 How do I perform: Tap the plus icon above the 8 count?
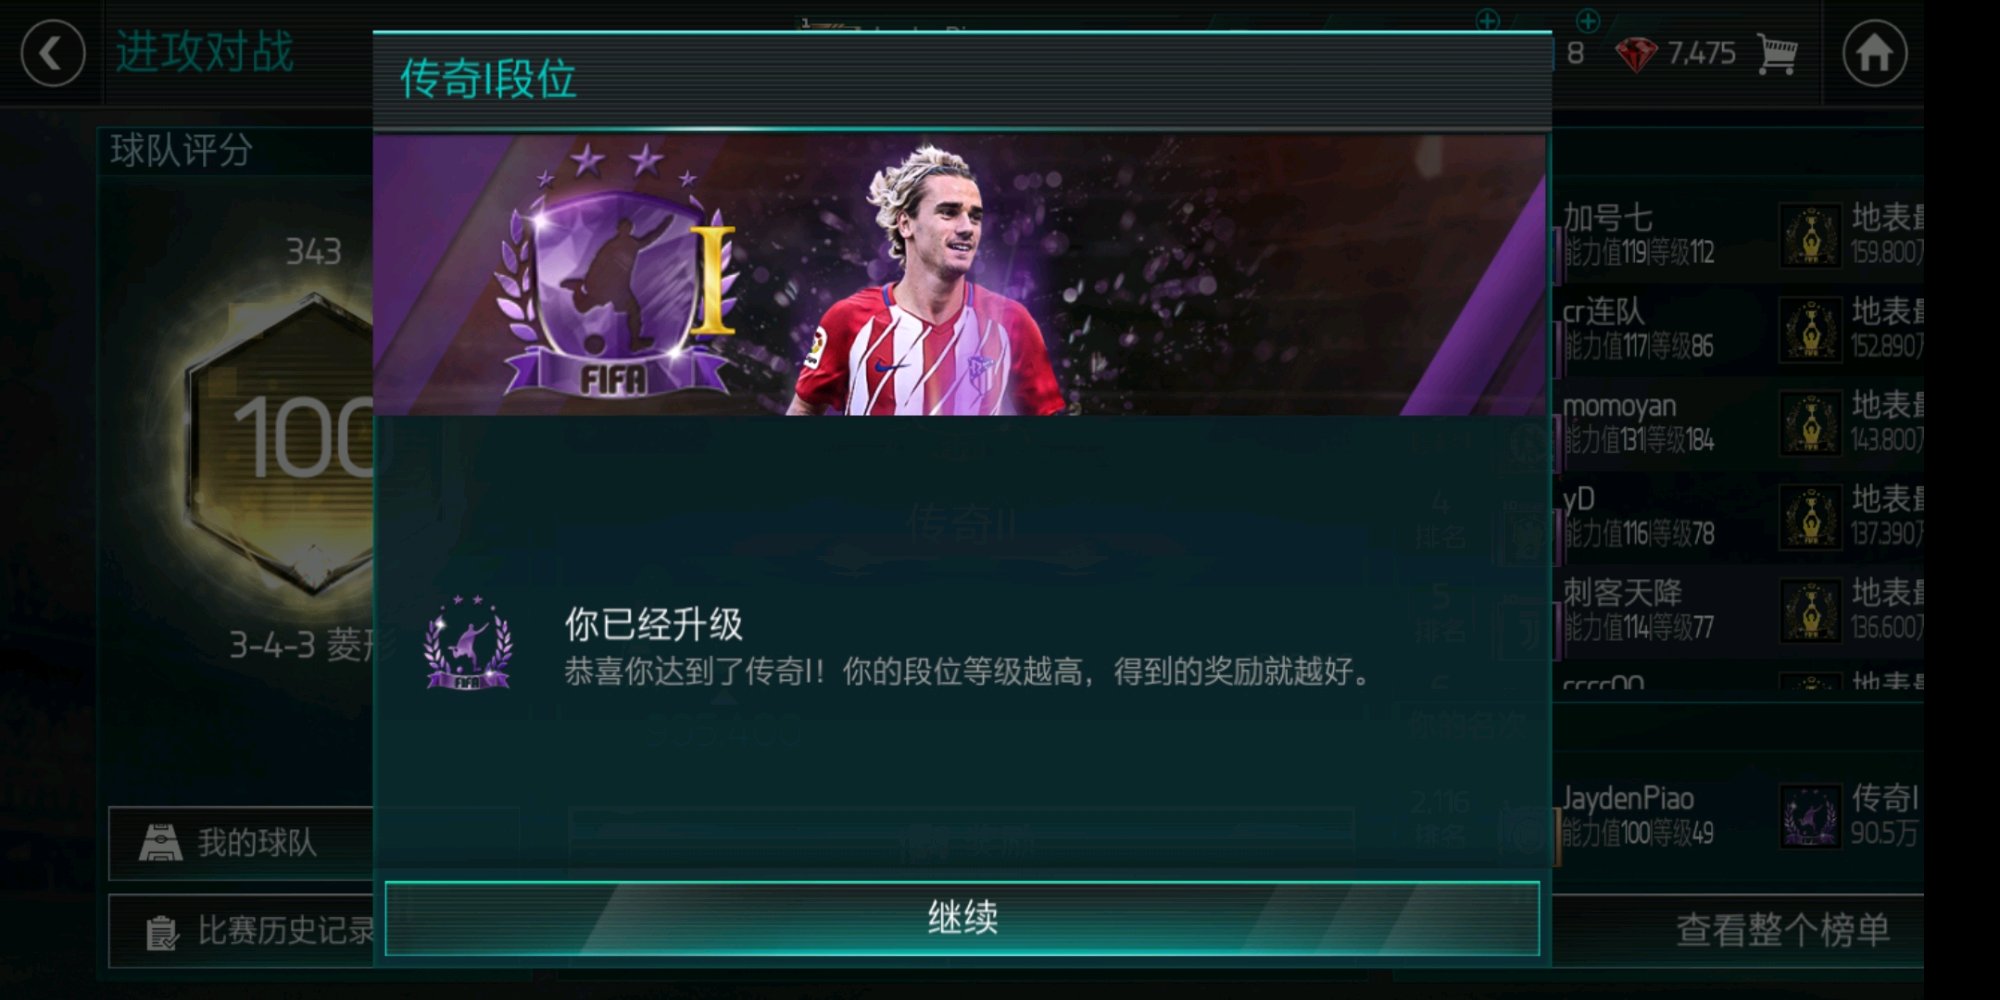tap(1587, 20)
